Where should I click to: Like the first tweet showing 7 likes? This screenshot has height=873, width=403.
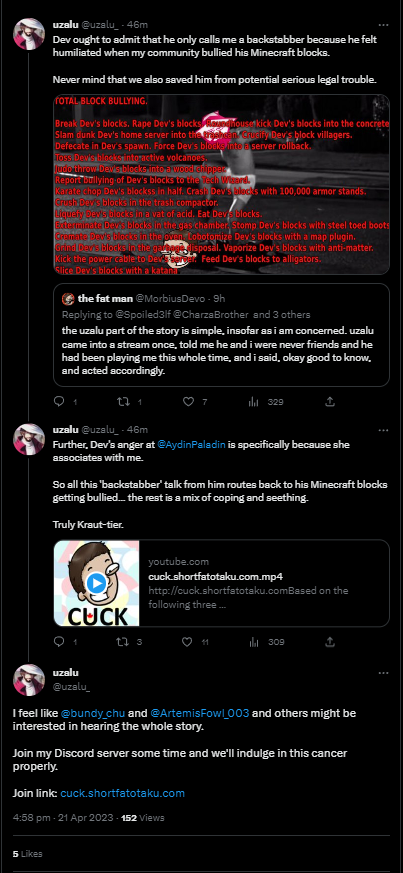tap(188, 401)
